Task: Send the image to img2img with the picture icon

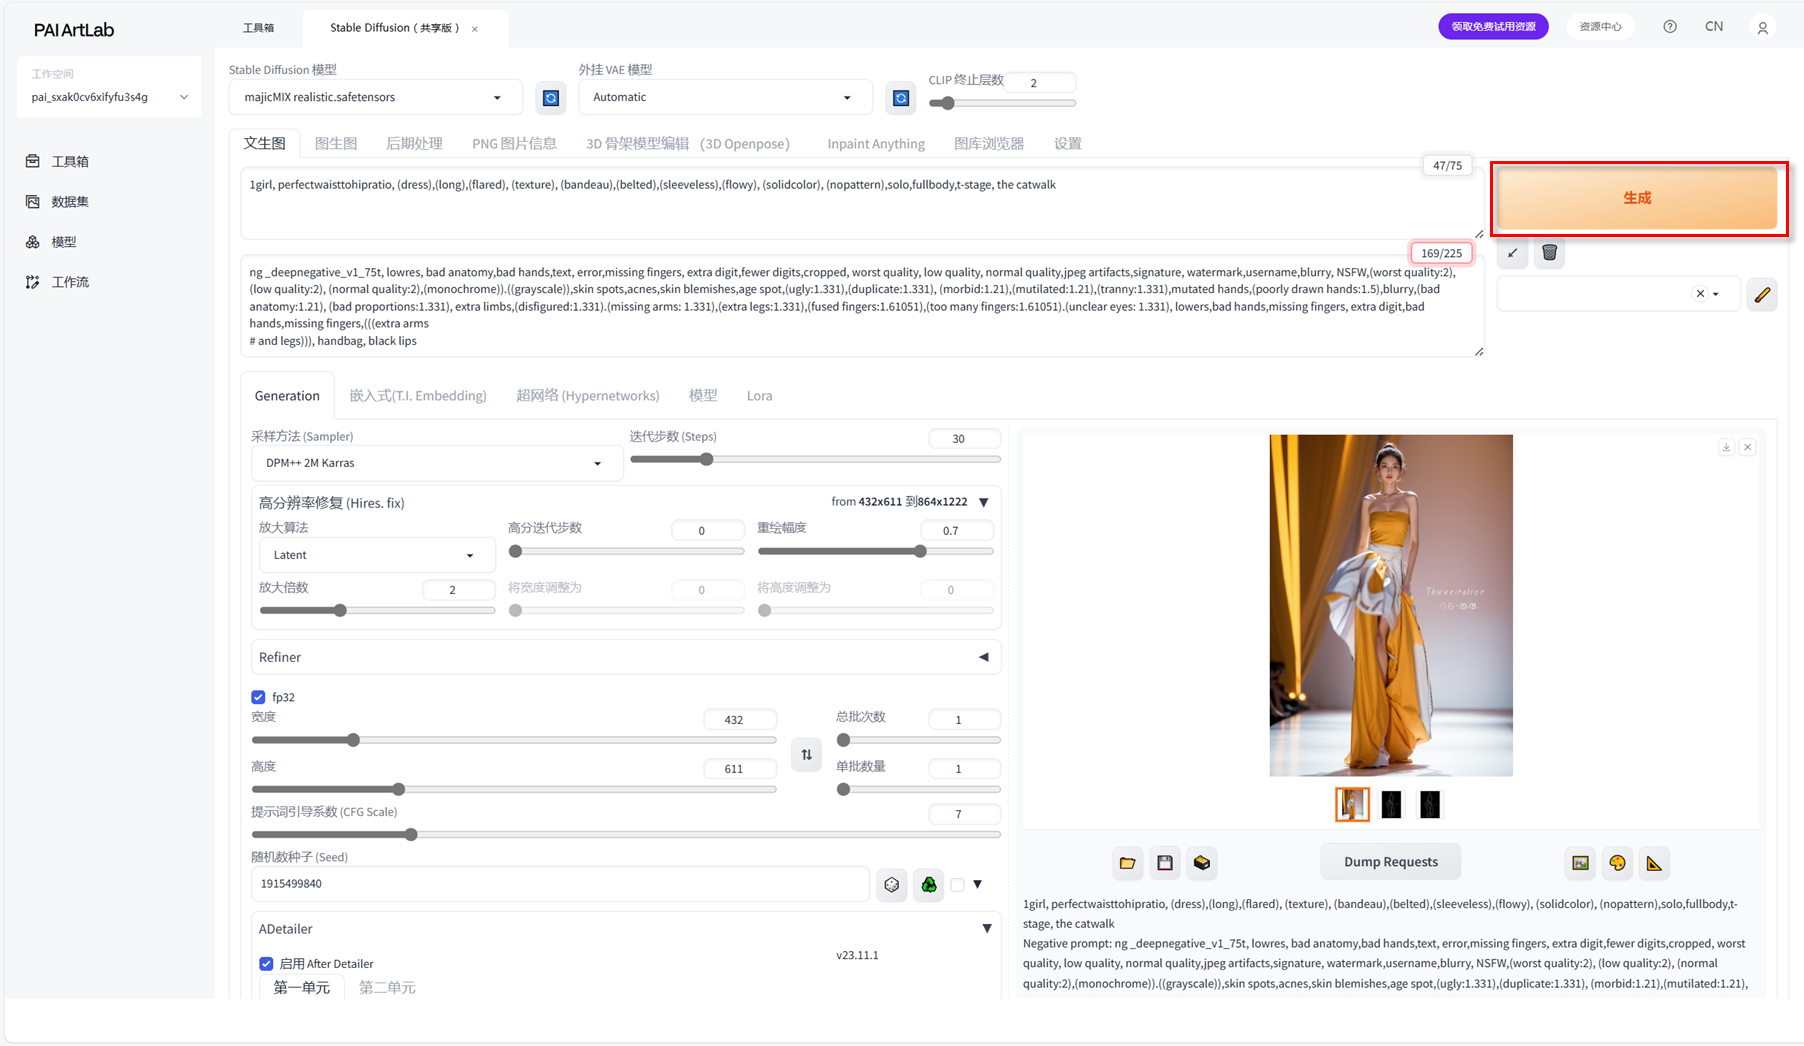Action: tap(1580, 863)
